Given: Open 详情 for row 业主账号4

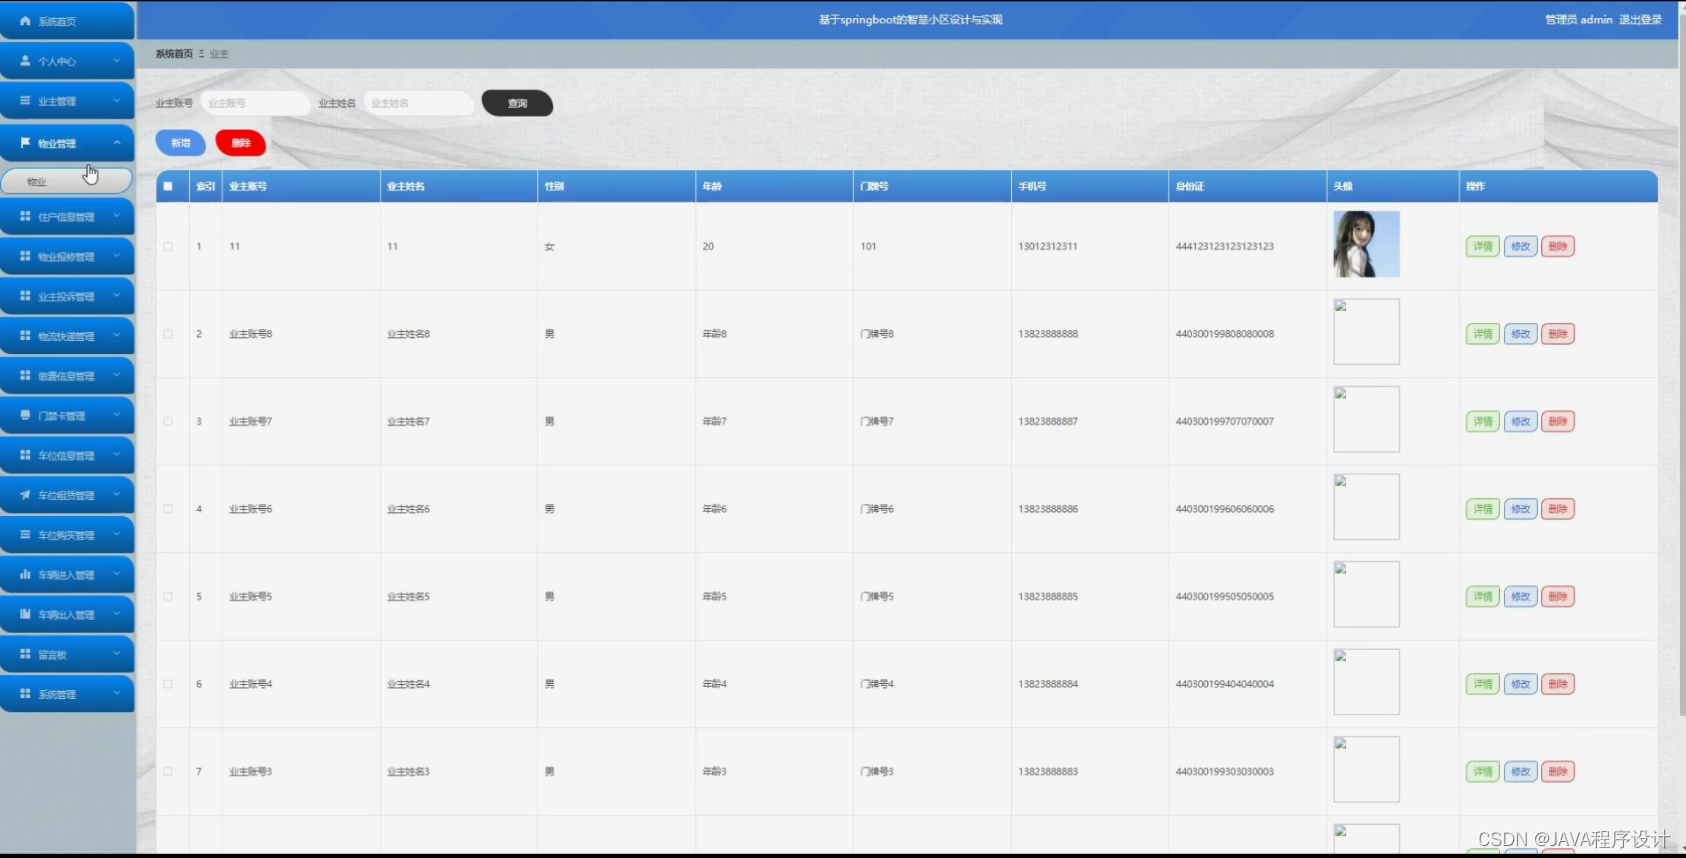Looking at the screenshot, I should (x=1482, y=684).
